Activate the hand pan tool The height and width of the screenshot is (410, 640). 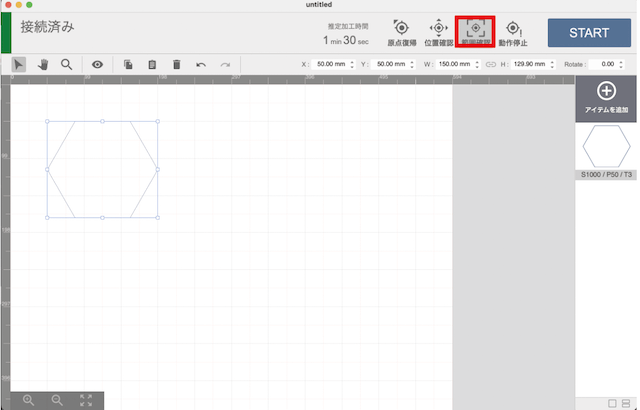click(43, 64)
